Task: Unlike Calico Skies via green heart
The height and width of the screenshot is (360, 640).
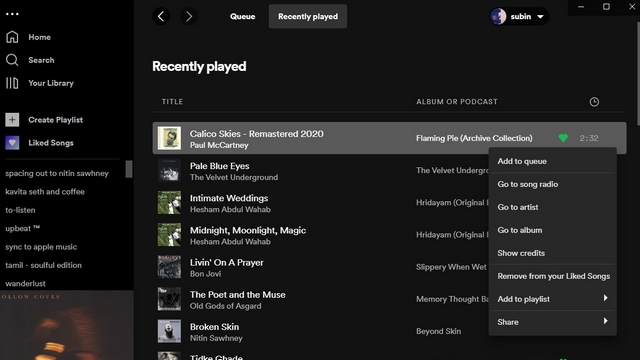Action: tap(563, 138)
